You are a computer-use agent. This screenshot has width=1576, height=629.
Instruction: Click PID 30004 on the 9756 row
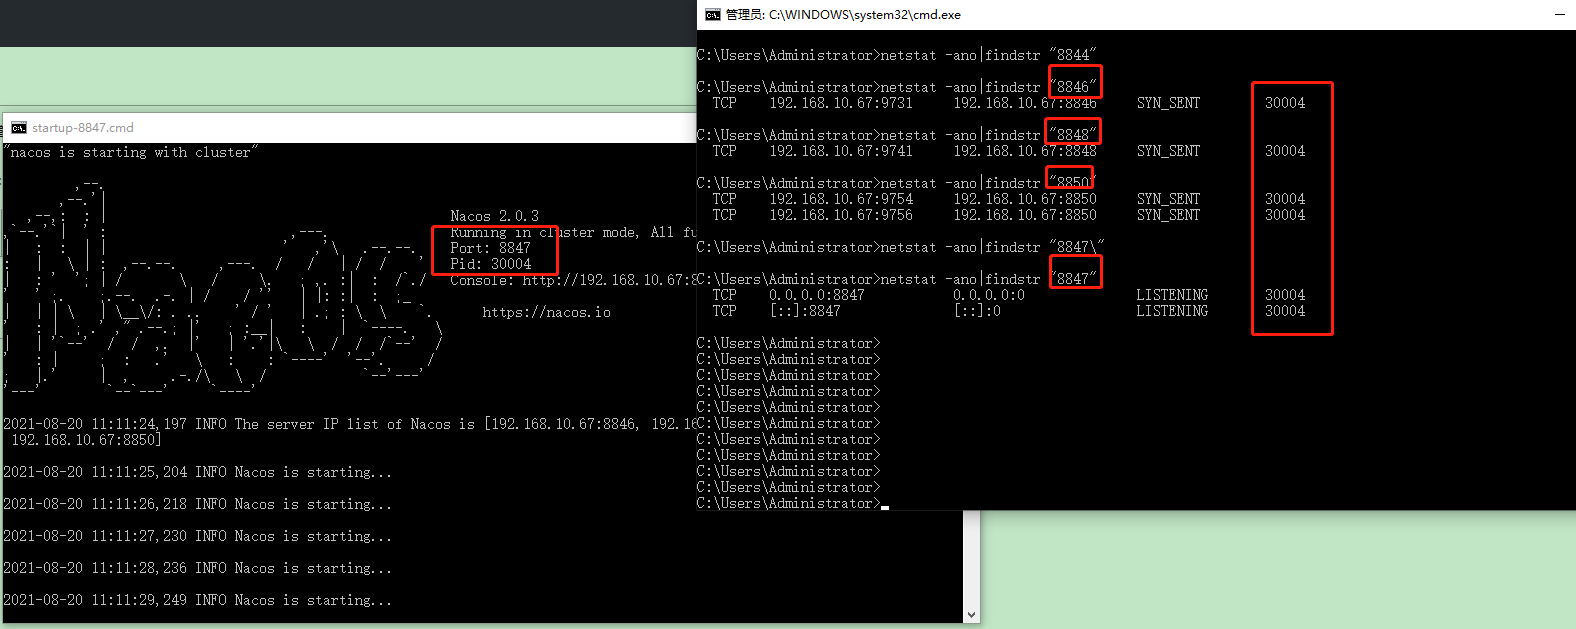1285,215
